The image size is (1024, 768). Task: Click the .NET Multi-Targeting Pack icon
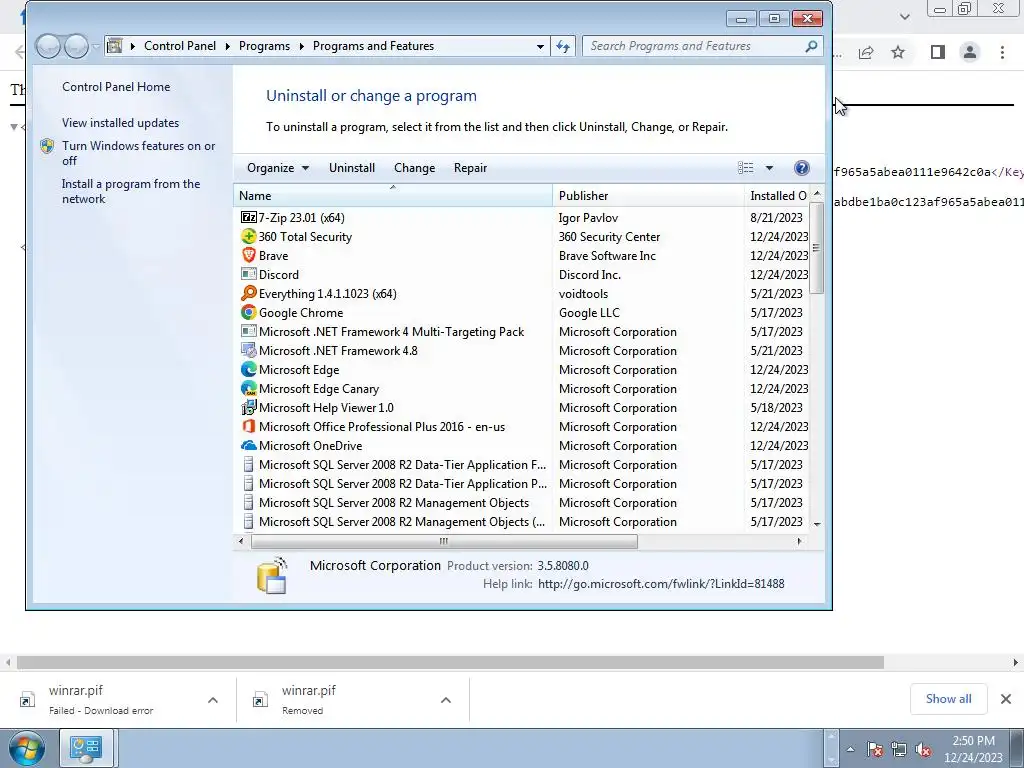coord(248,332)
